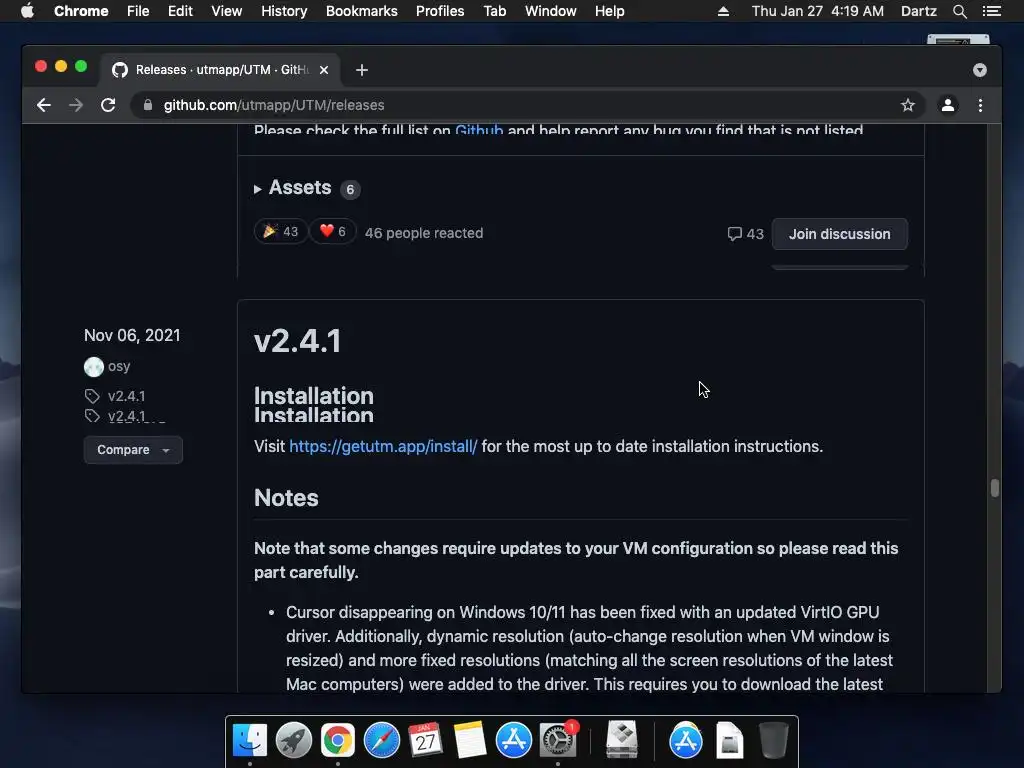Open the Chrome application menu
This screenshot has width=1024, height=768.
click(x=81, y=11)
